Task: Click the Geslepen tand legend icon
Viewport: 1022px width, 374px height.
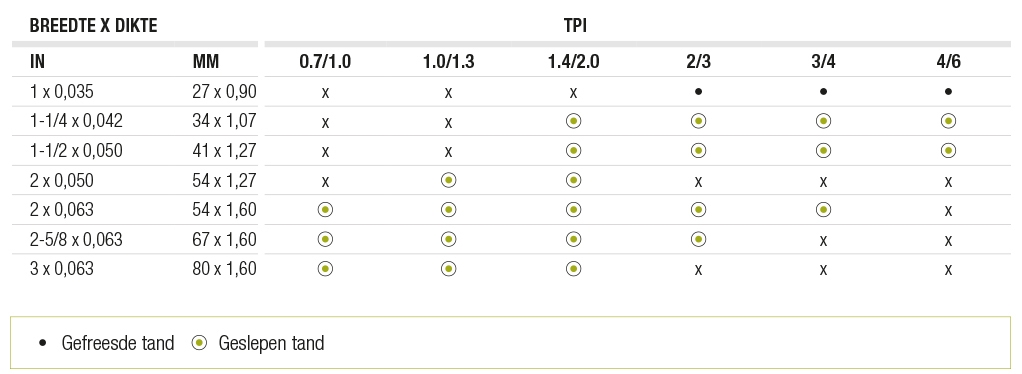Action: pyautogui.click(x=199, y=343)
